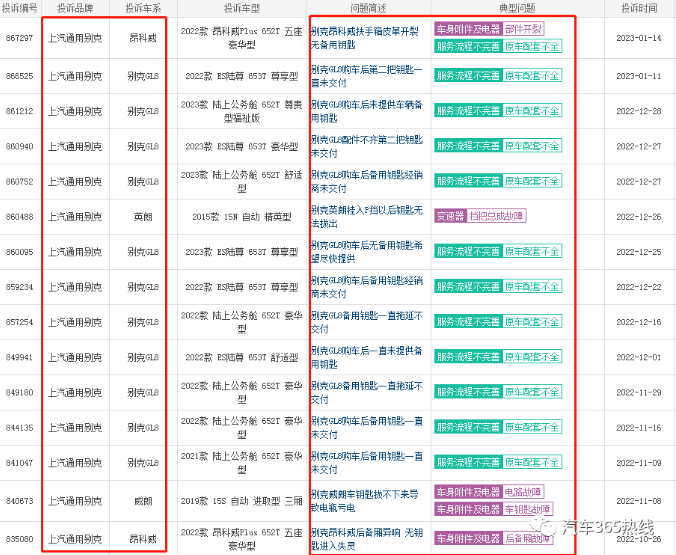Click the 英朗 car series cell
Image resolution: width=676 pixels, height=555 pixels.
click(x=143, y=217)
